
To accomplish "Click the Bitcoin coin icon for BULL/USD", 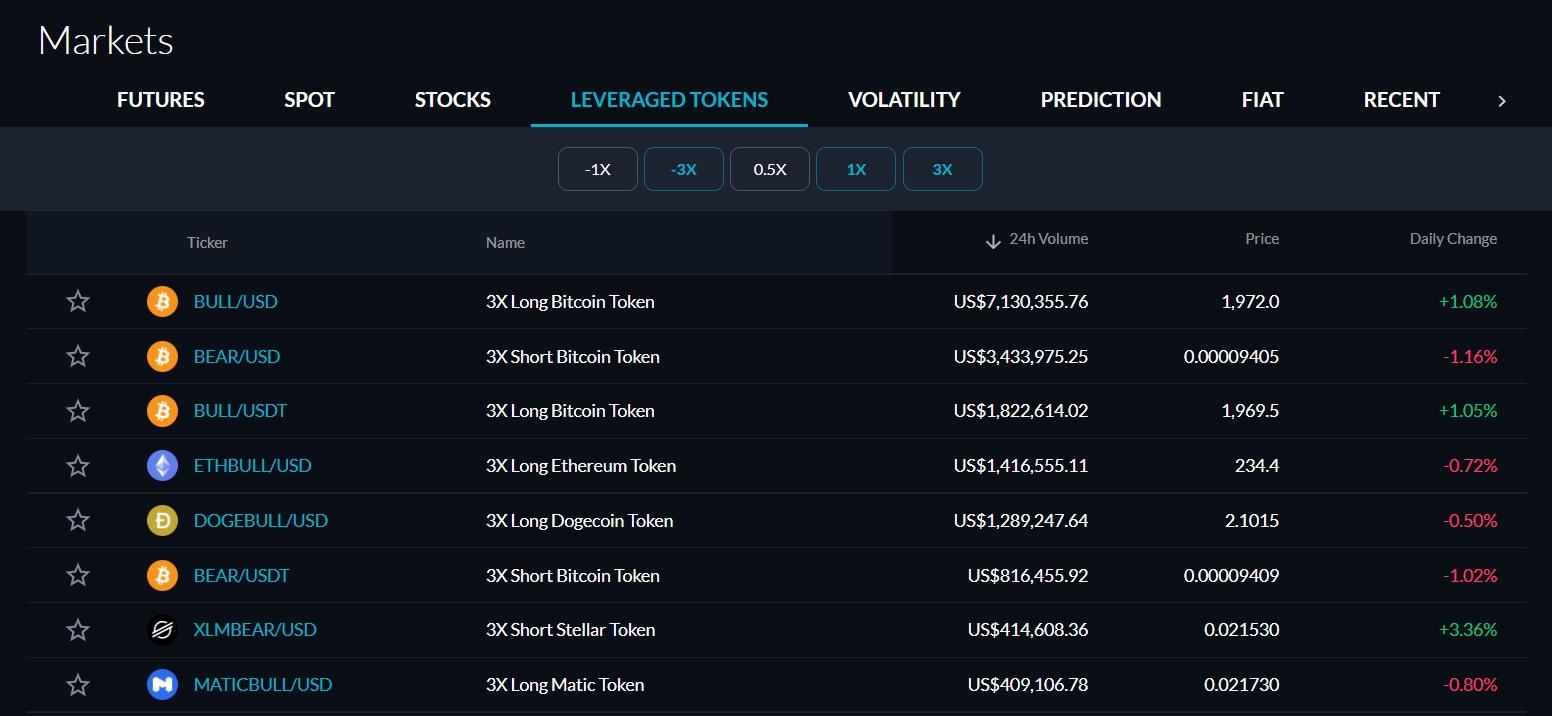I will click(162, 301).
